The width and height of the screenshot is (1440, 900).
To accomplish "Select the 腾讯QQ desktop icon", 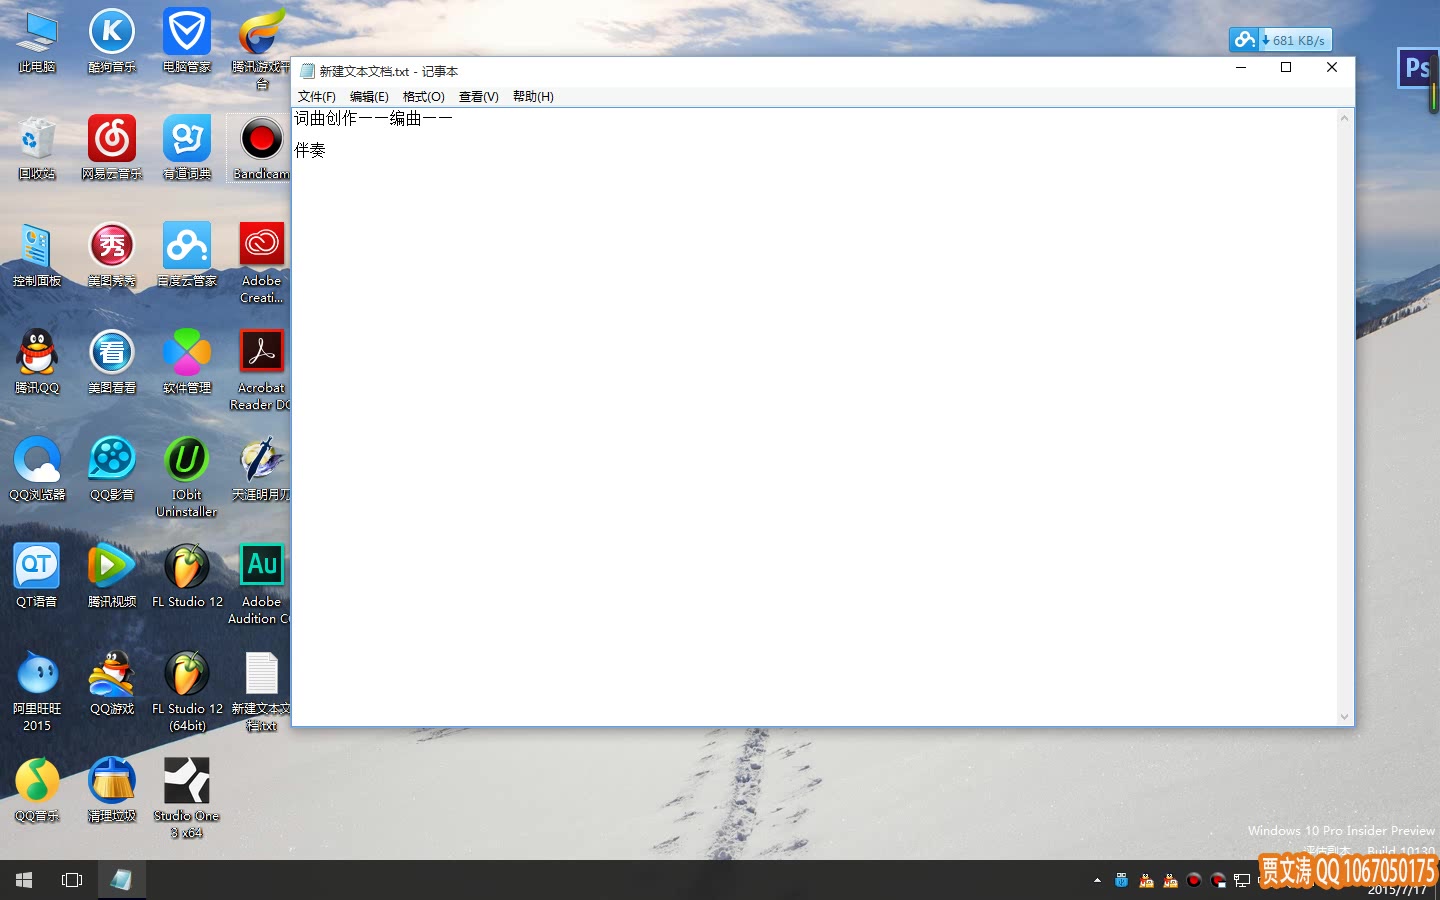I will click(x=37, y=362).
